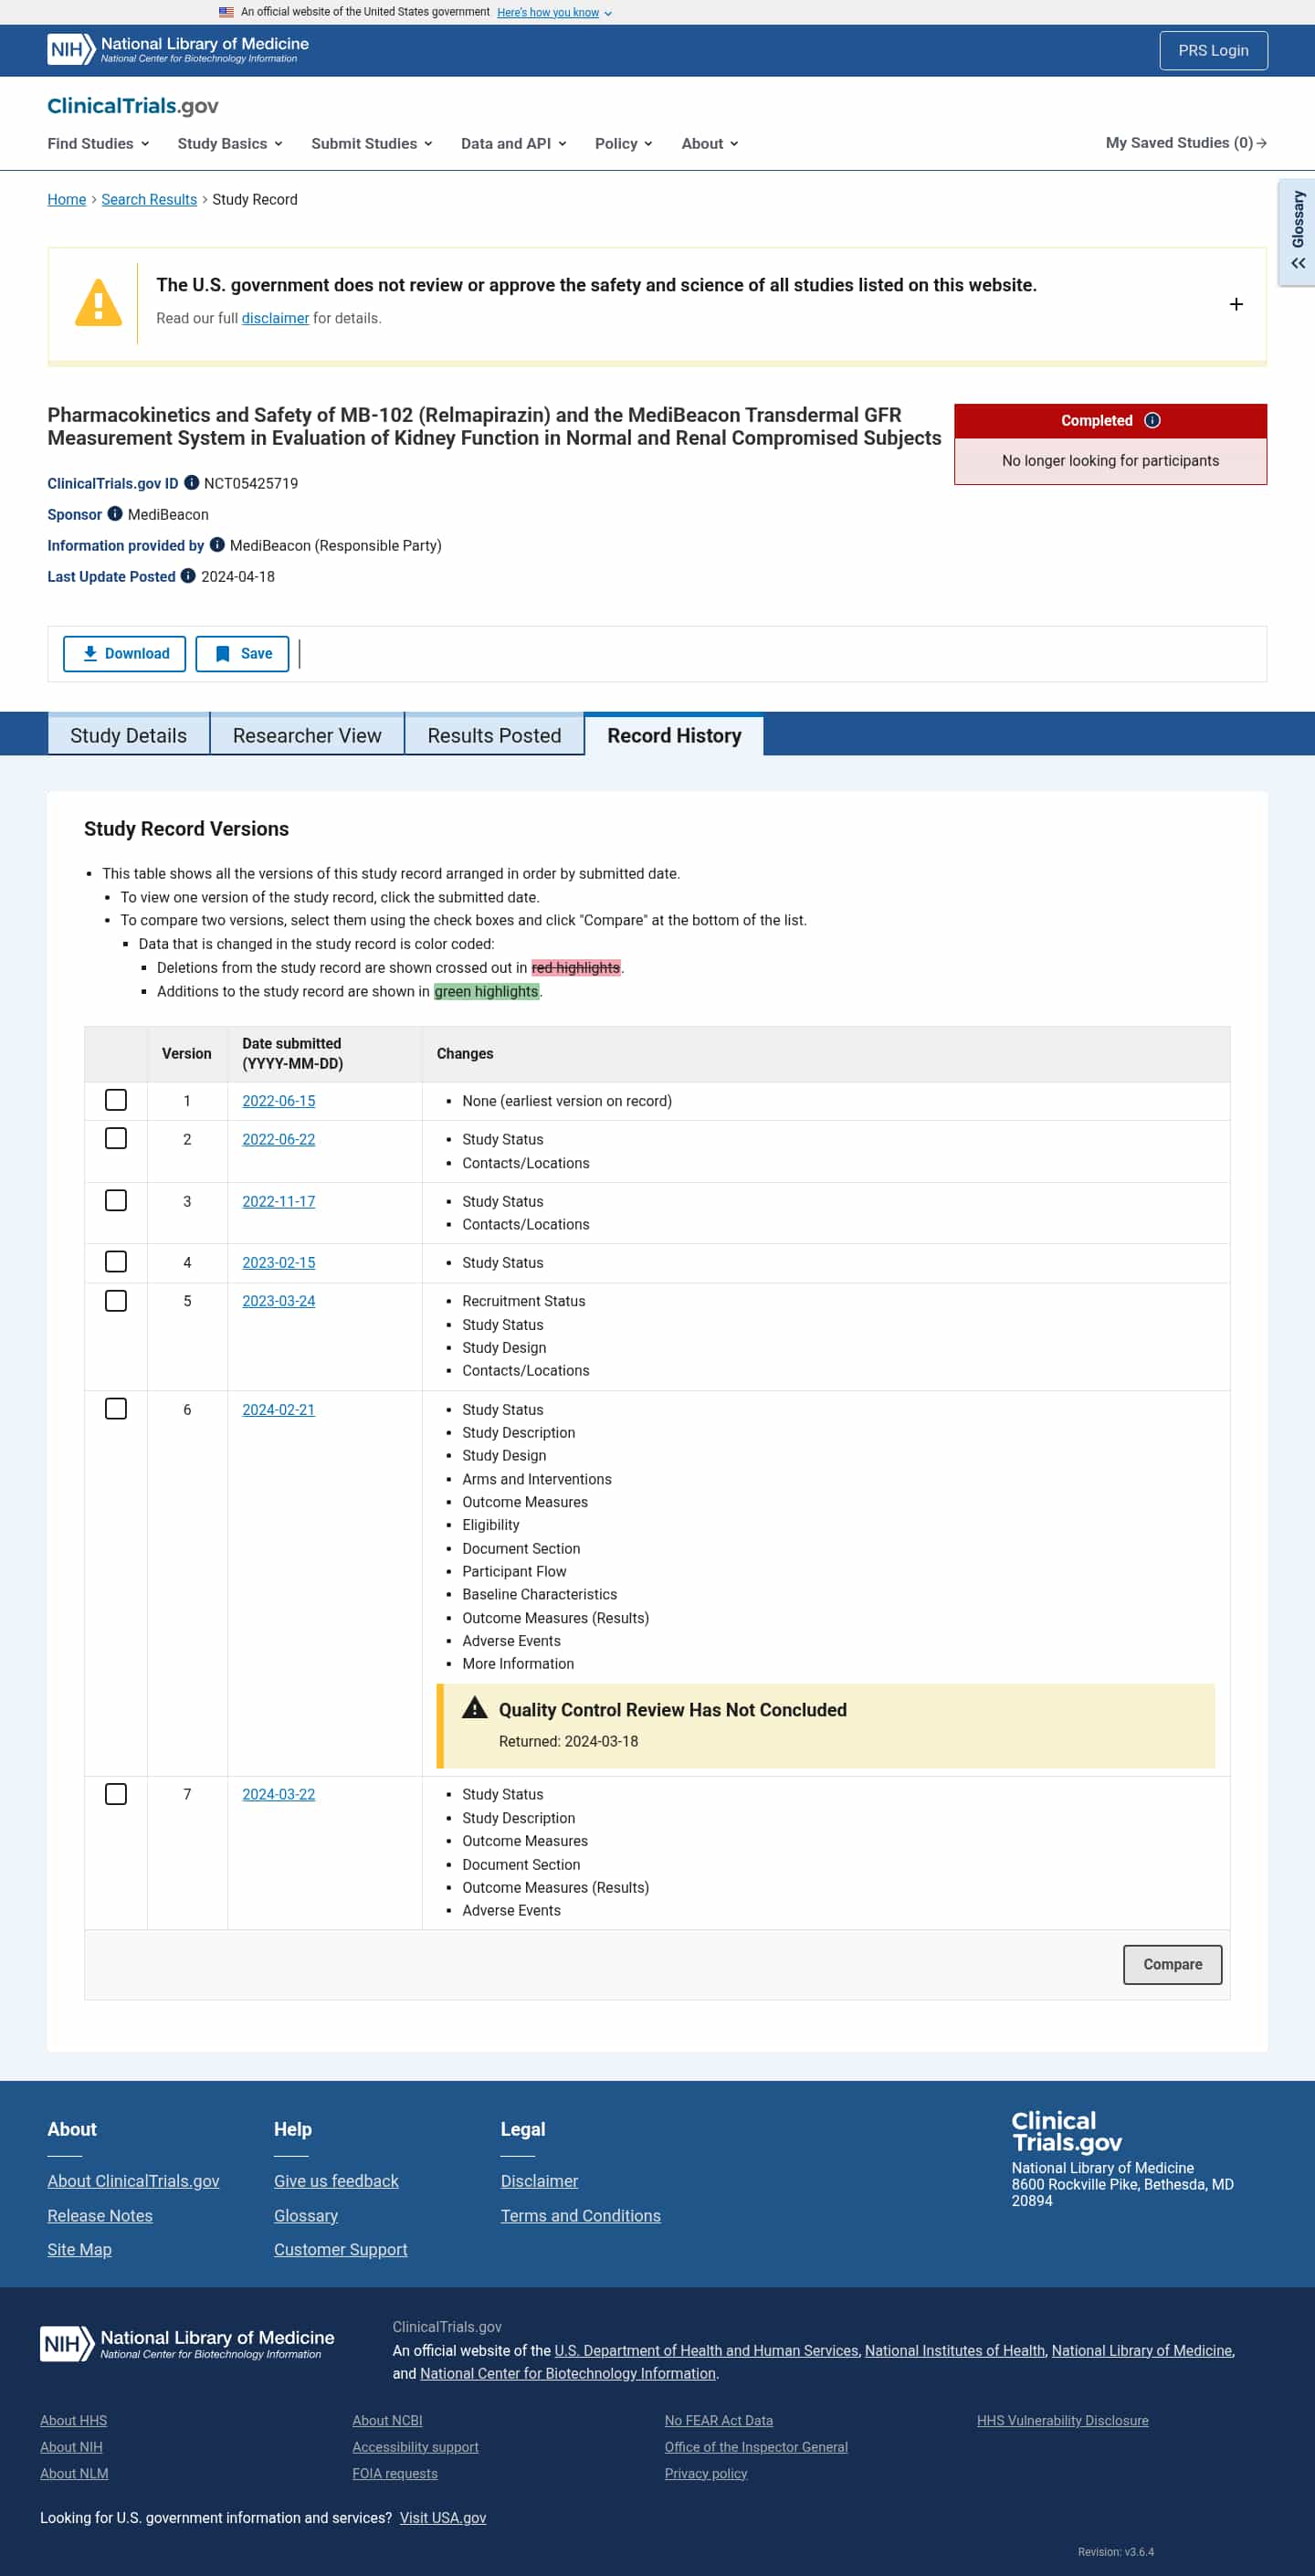Click info icon beside Information provided by
Viewport: 1315px width, 2576px height.
[x=217, y=545]
